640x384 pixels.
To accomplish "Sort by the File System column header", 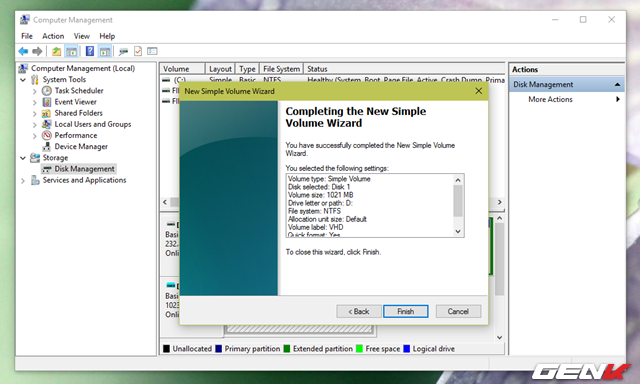I will 281,69.
